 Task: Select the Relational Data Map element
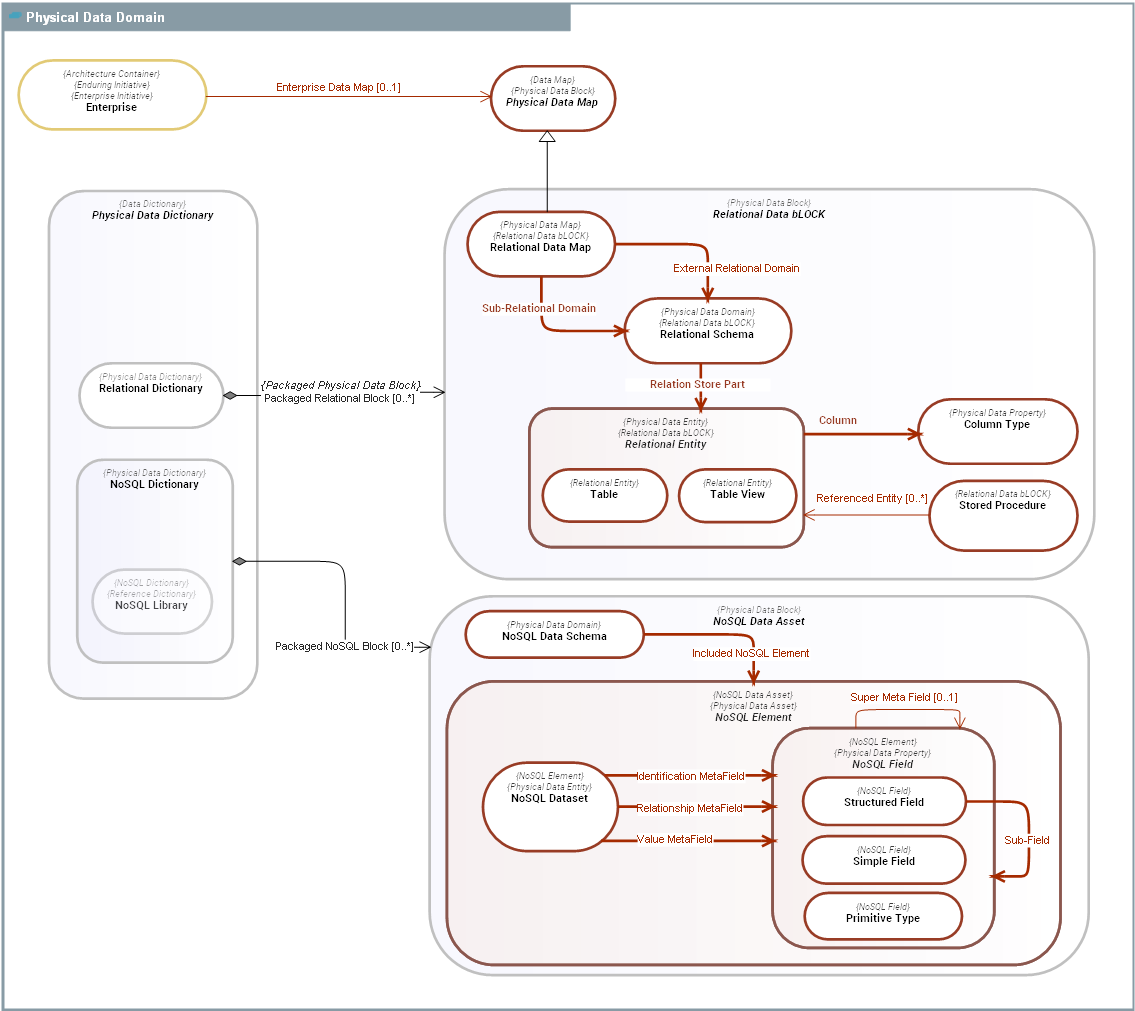click(540, 245)
